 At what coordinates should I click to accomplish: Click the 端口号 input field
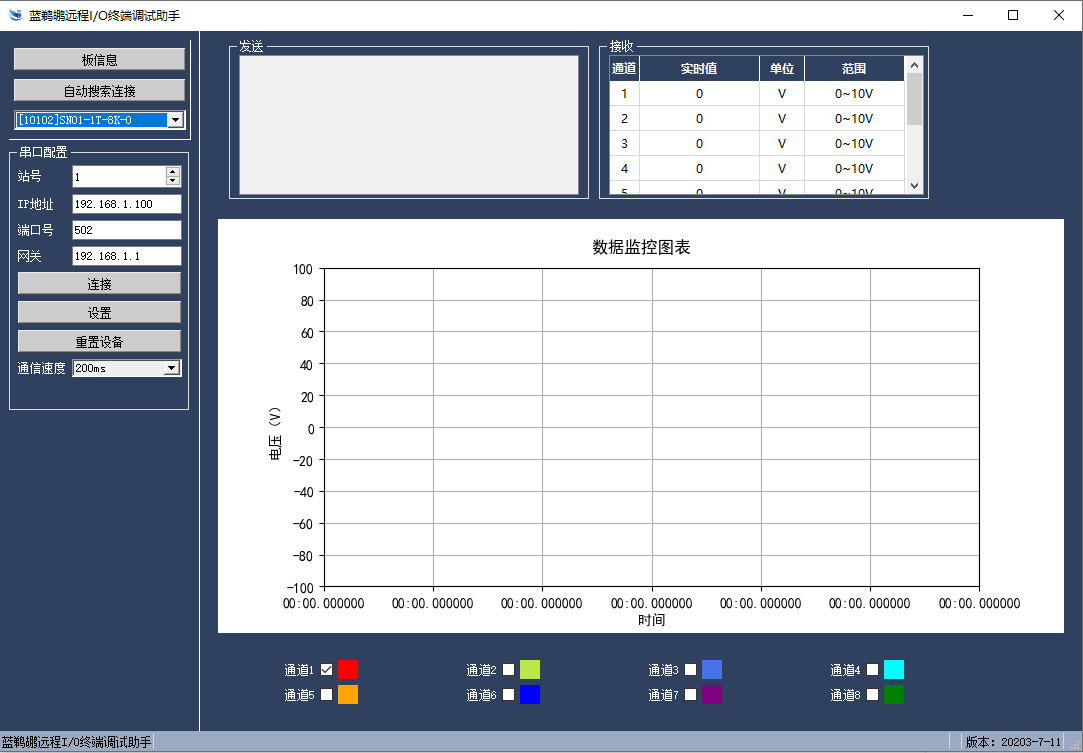126,230
